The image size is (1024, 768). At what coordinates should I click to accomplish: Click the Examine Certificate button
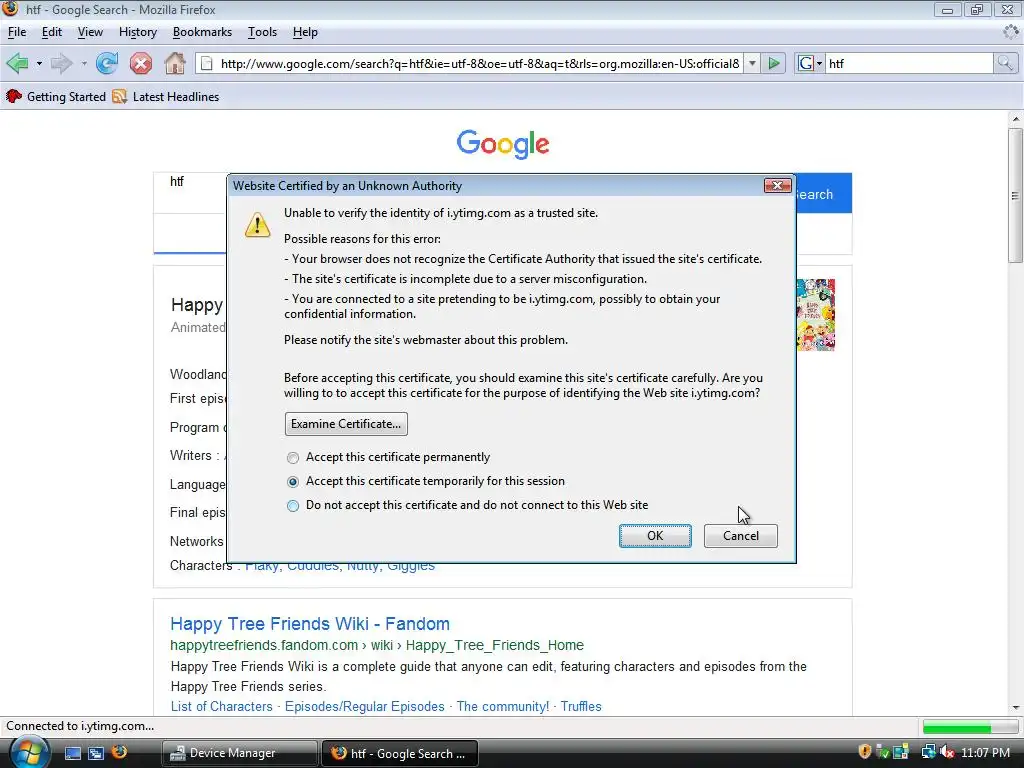tap(346, 424)
